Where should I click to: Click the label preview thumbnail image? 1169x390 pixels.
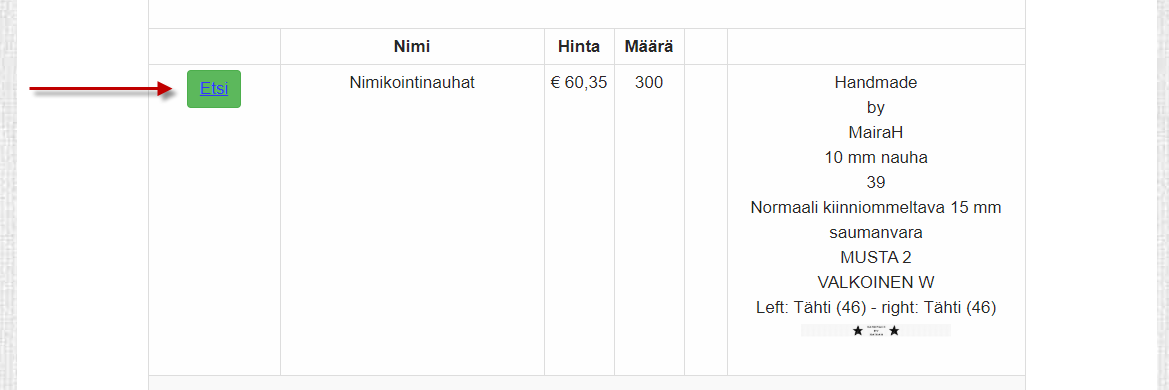tap(876, 330)
